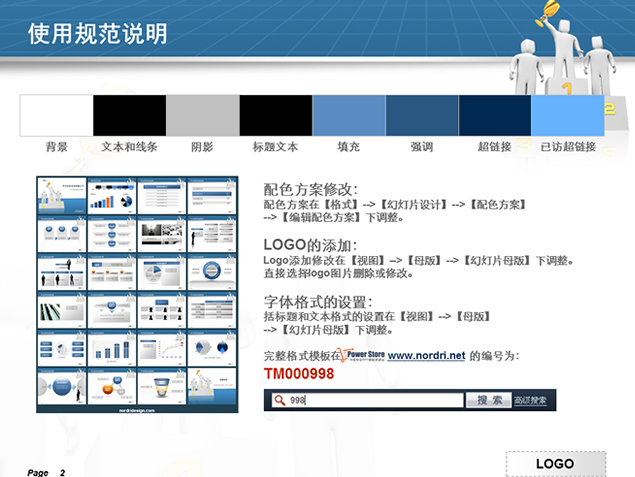635x477 pixels.
Task: Open the www.nordri.net hyperlink
Action: pyautogui.click(x=426, y=356)
